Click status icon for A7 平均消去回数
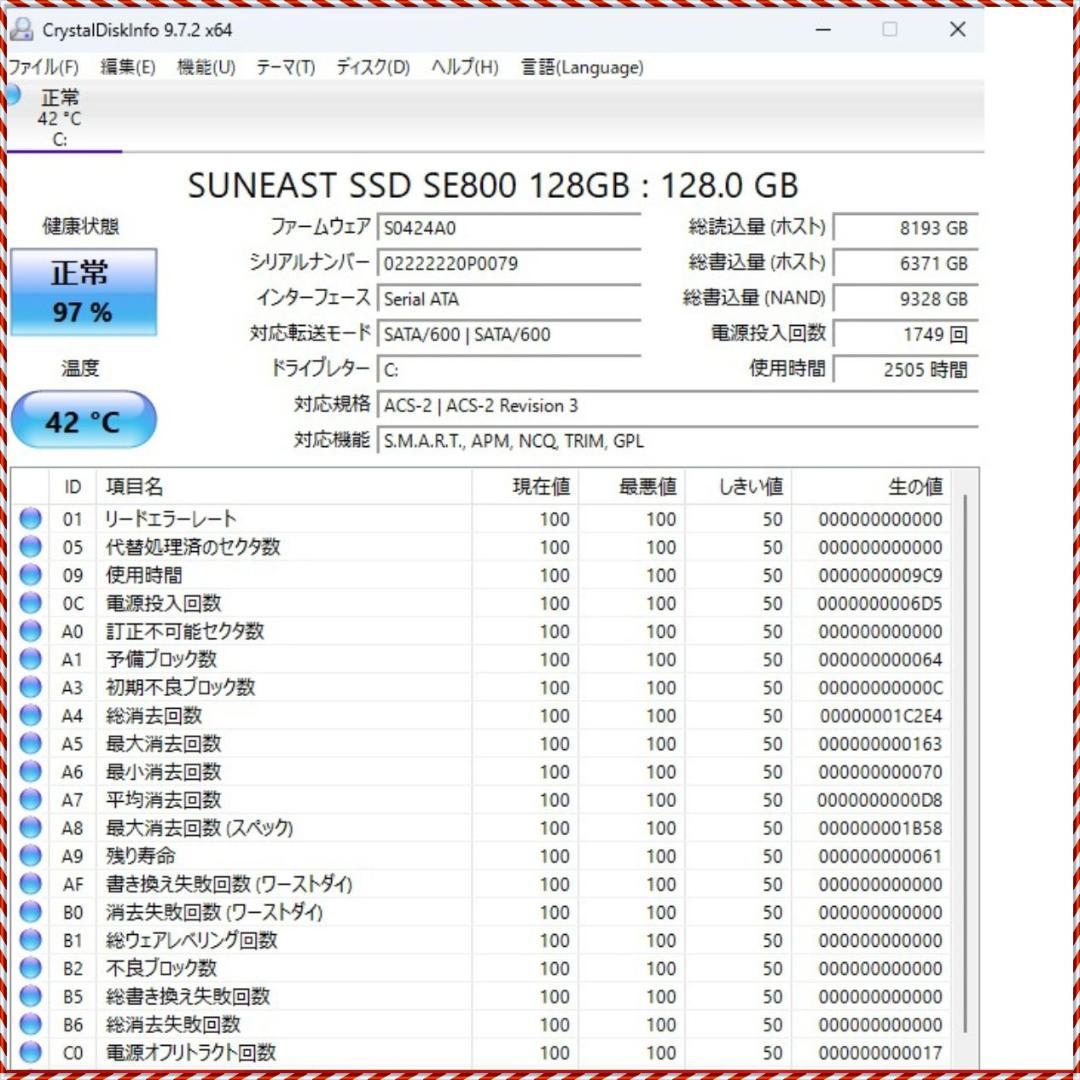1080x1080 pixels. [x=30, y=800]
